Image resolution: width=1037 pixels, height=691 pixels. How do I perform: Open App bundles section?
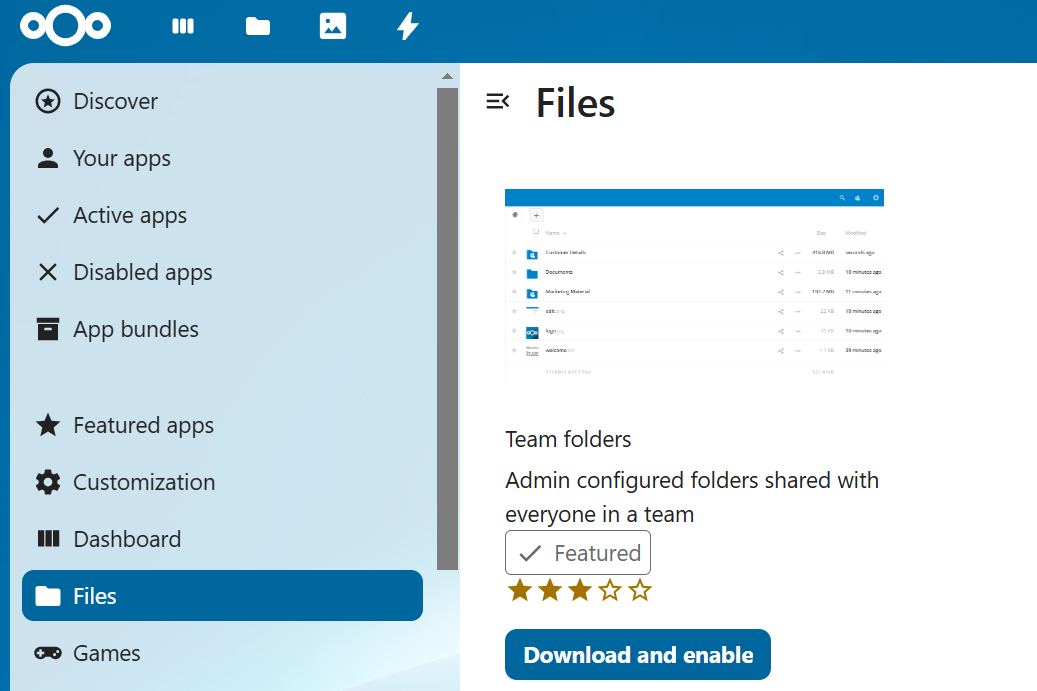[x=135, y=329]
